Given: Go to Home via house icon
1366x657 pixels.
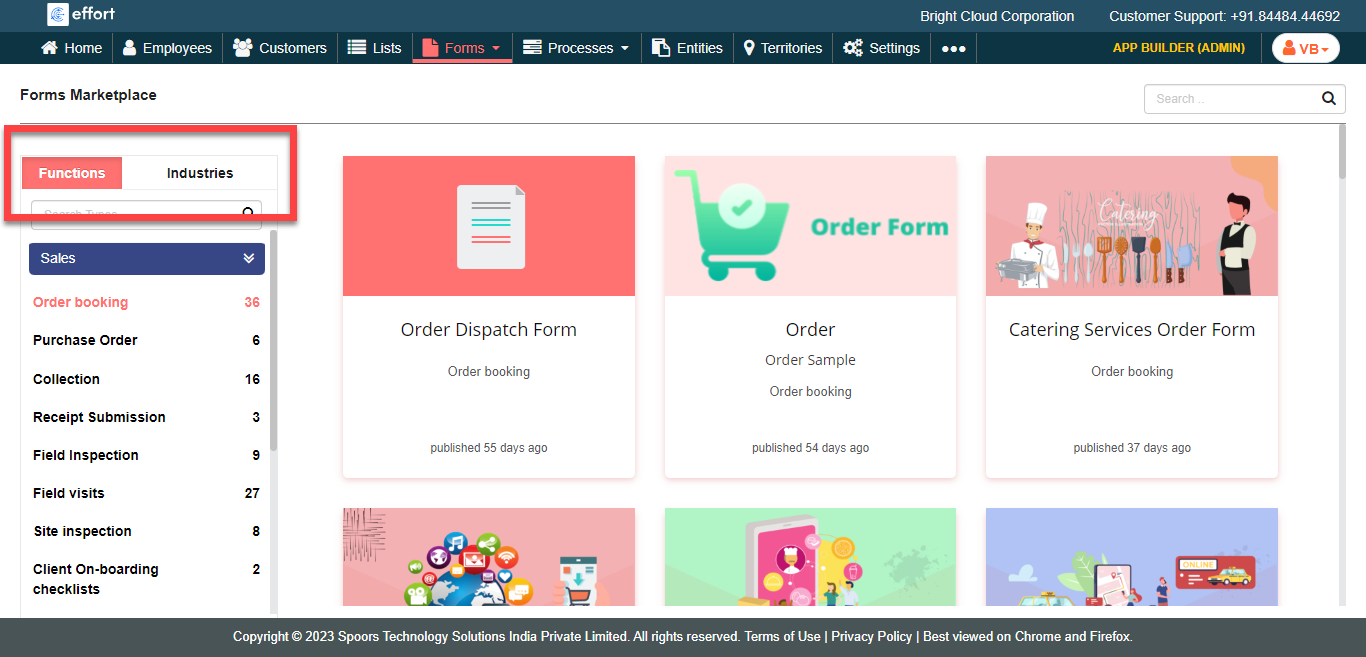Looking at the screenshot, I should 49,48.
